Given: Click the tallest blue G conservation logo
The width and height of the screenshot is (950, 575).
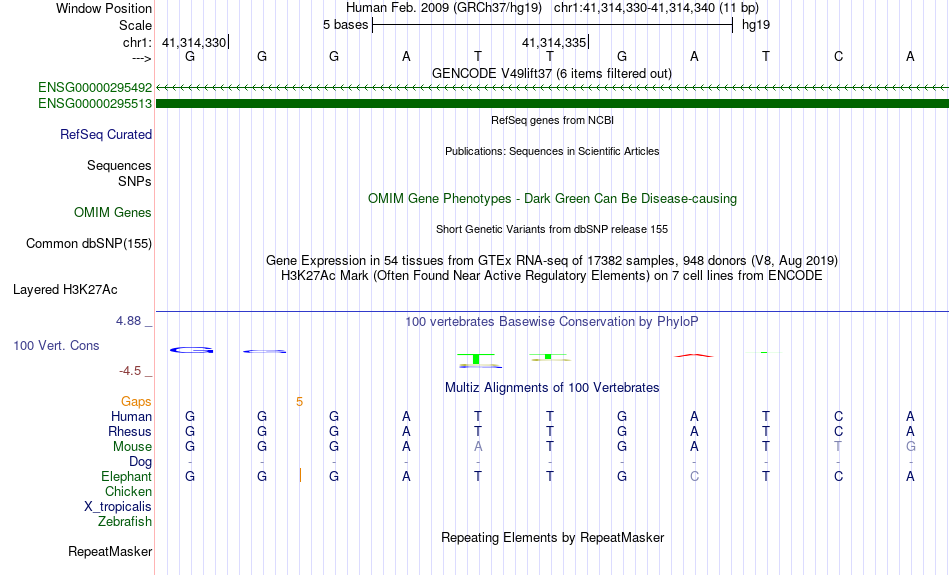Looking at the screenshot, I should point(191,350).
